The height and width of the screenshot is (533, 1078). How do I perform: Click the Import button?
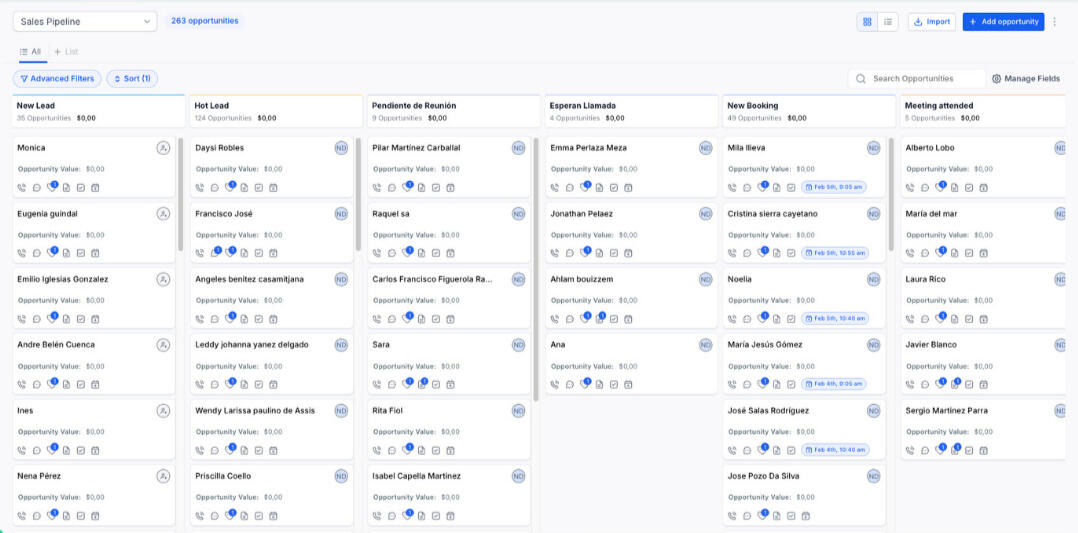pos(931,21)
